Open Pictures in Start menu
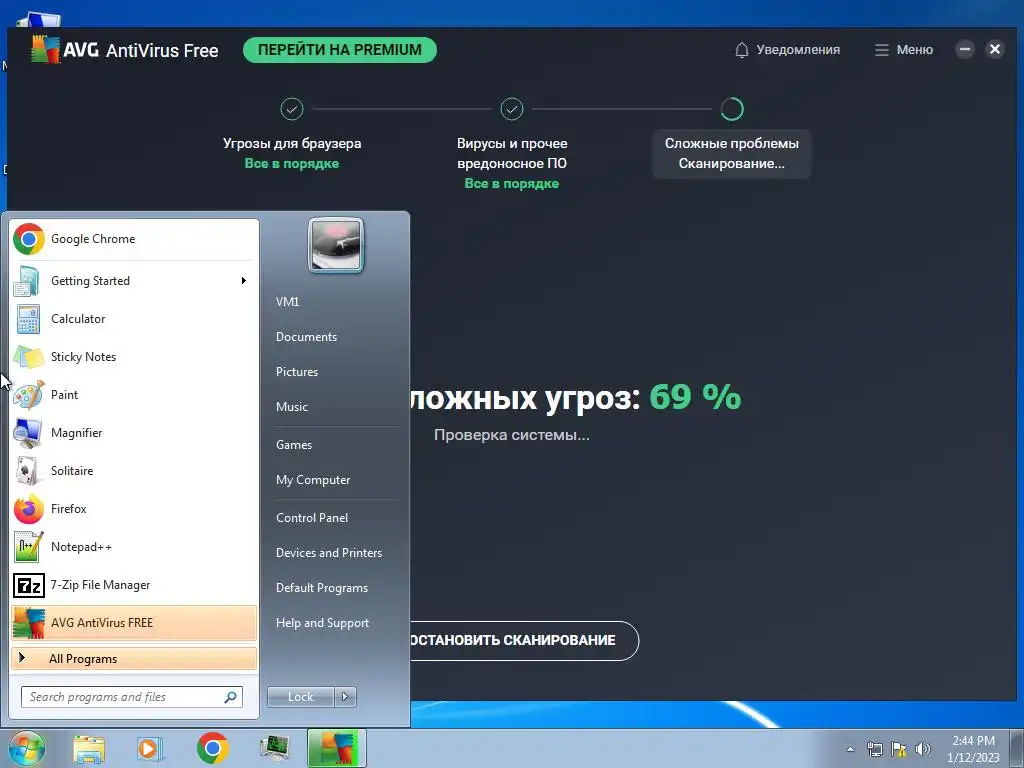1024x768 pixels. (296, 372)
